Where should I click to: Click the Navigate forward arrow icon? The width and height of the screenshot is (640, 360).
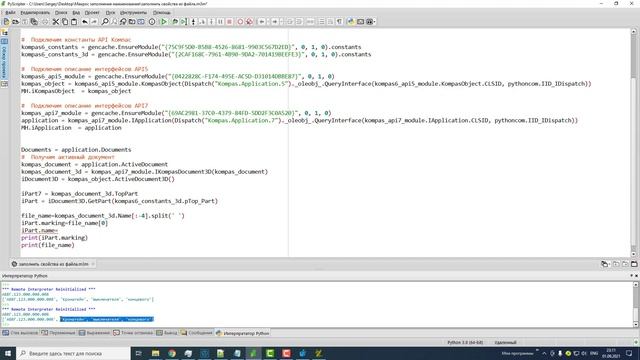(x=275, y=22)
